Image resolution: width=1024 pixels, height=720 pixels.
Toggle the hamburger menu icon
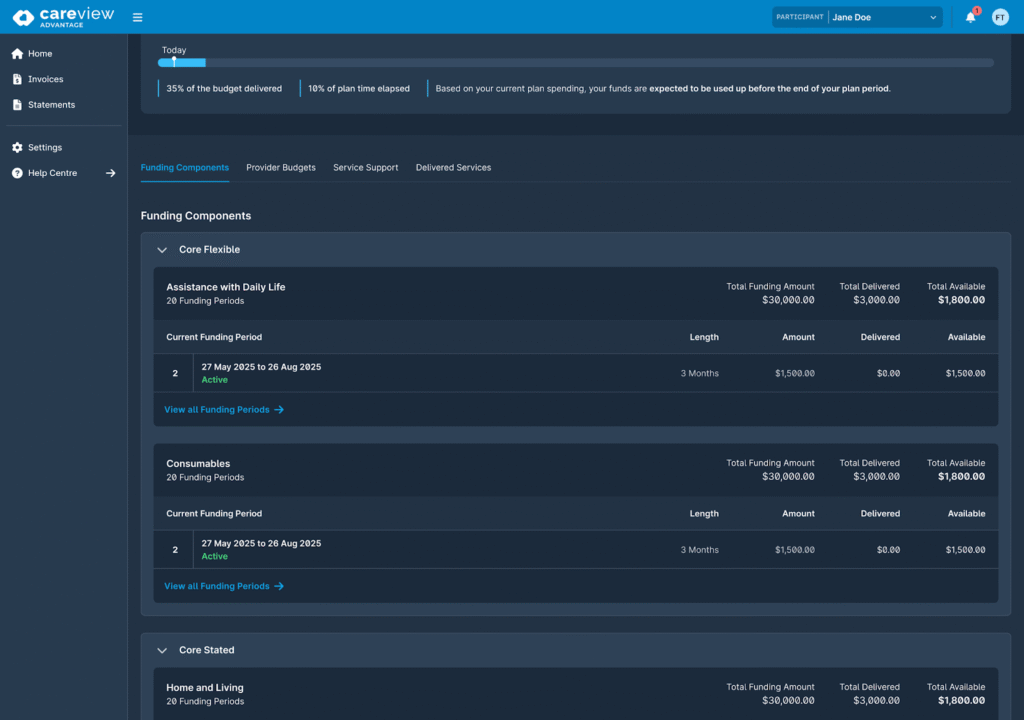pyautogui.click(x=137, y=17)
